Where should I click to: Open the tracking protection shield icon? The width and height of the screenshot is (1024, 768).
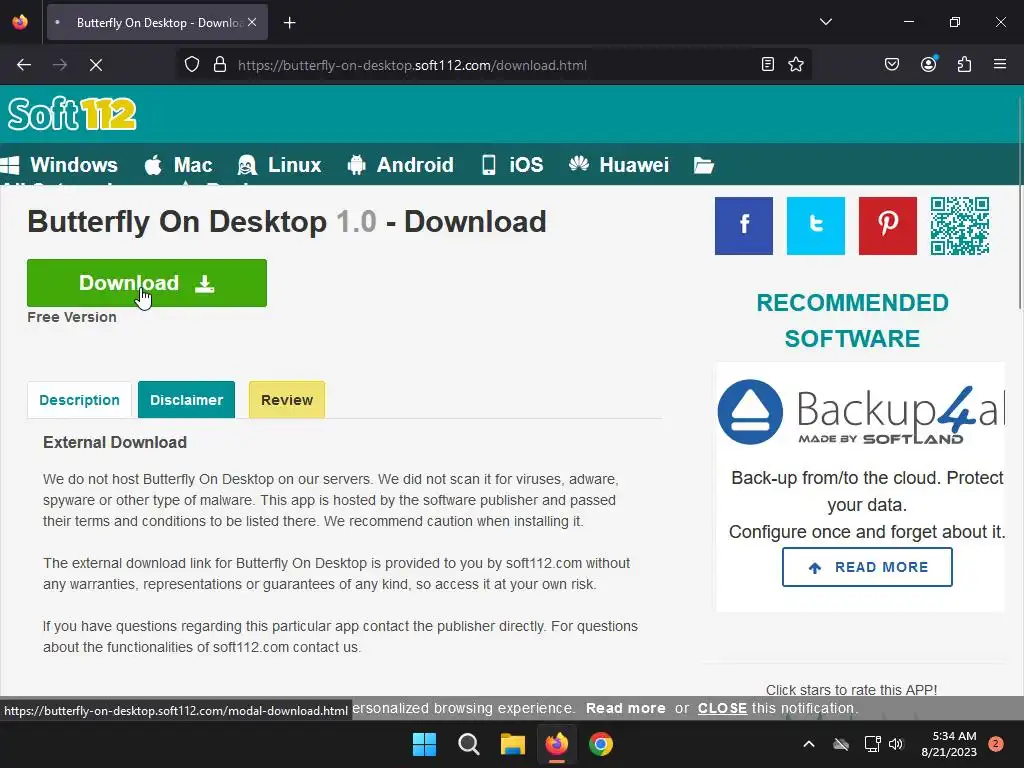click(x=192, y=65)
